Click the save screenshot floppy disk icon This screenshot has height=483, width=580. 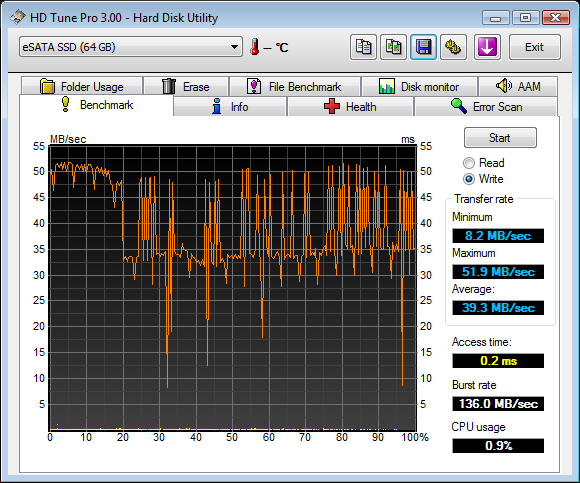click(x=424, y=47)
